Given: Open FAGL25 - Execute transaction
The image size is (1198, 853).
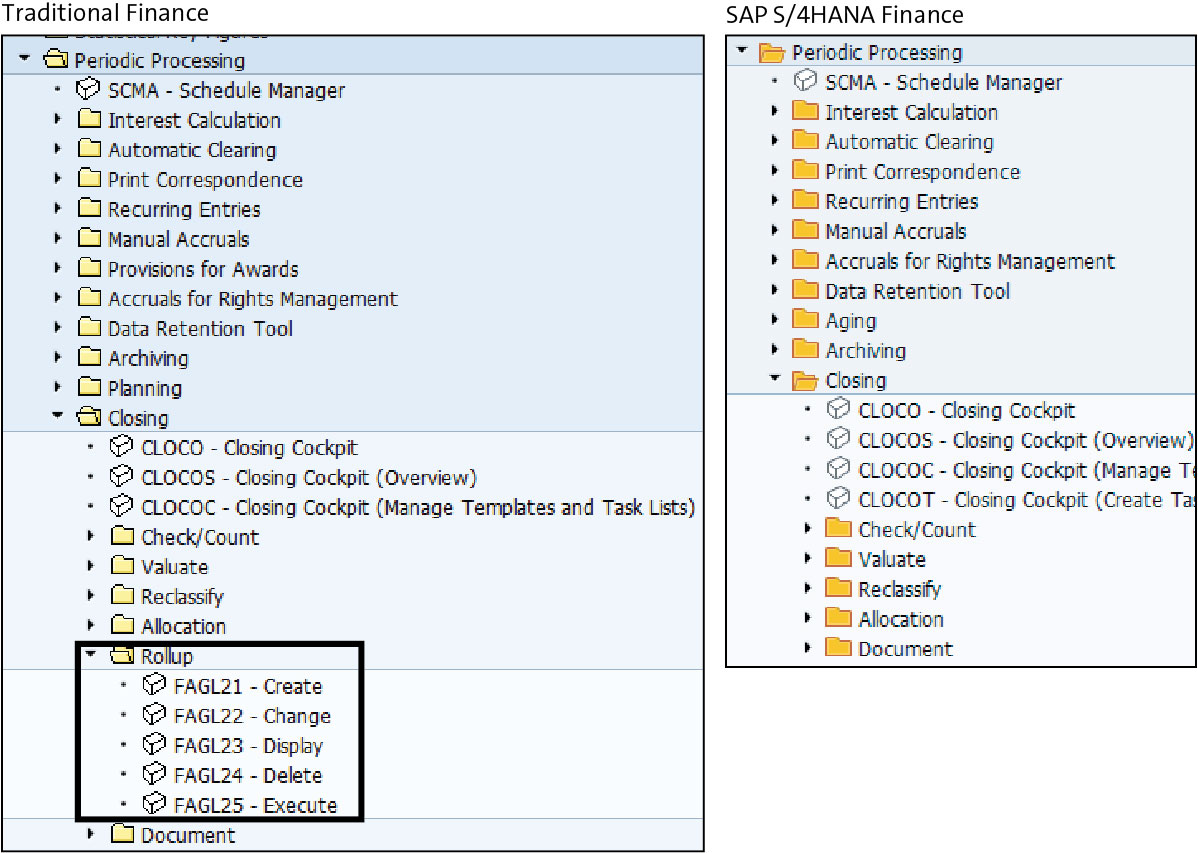Looking at the screenshot, I should tap(255, 805).
